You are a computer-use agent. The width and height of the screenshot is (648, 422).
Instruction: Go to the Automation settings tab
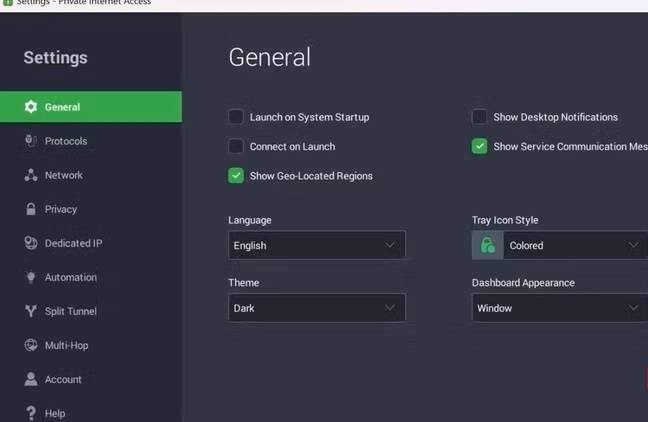coord(91,277)
